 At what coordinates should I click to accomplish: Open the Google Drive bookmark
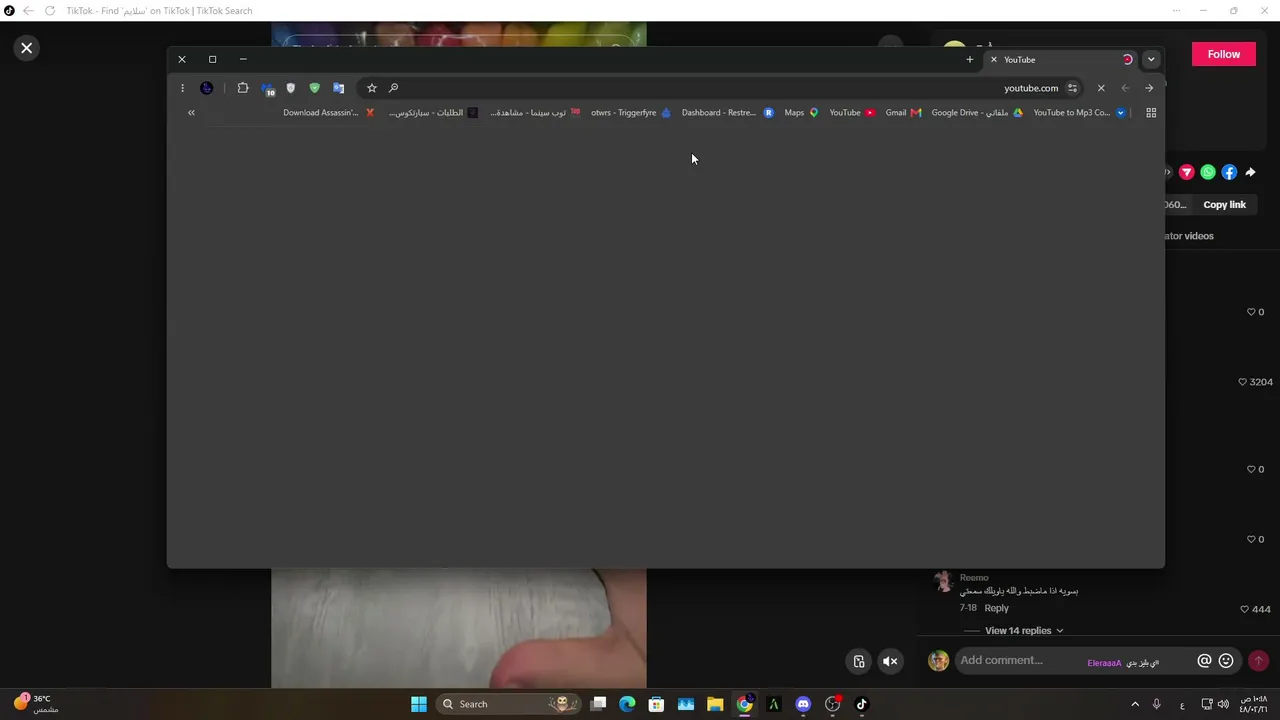(977, 113)
